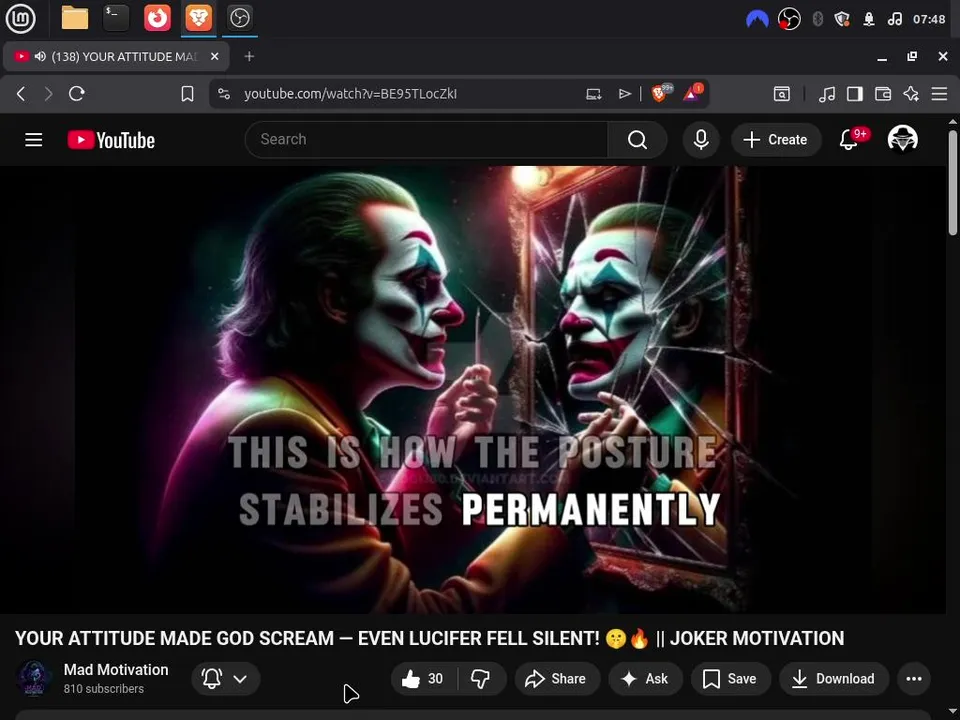Minimize the Brave window
The height and width of the screenshot is (720, 960).
882,57
